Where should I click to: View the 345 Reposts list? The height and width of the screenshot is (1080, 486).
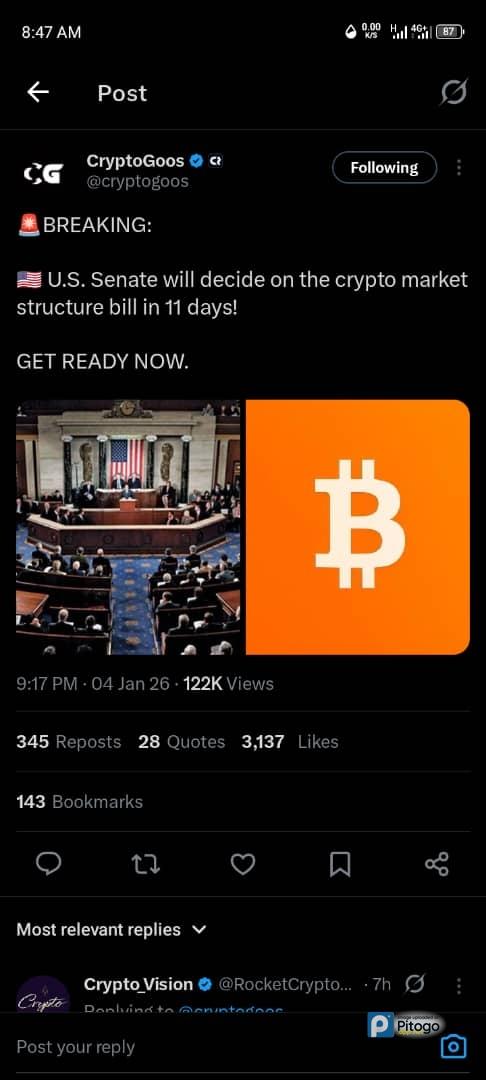click(68, 742)
